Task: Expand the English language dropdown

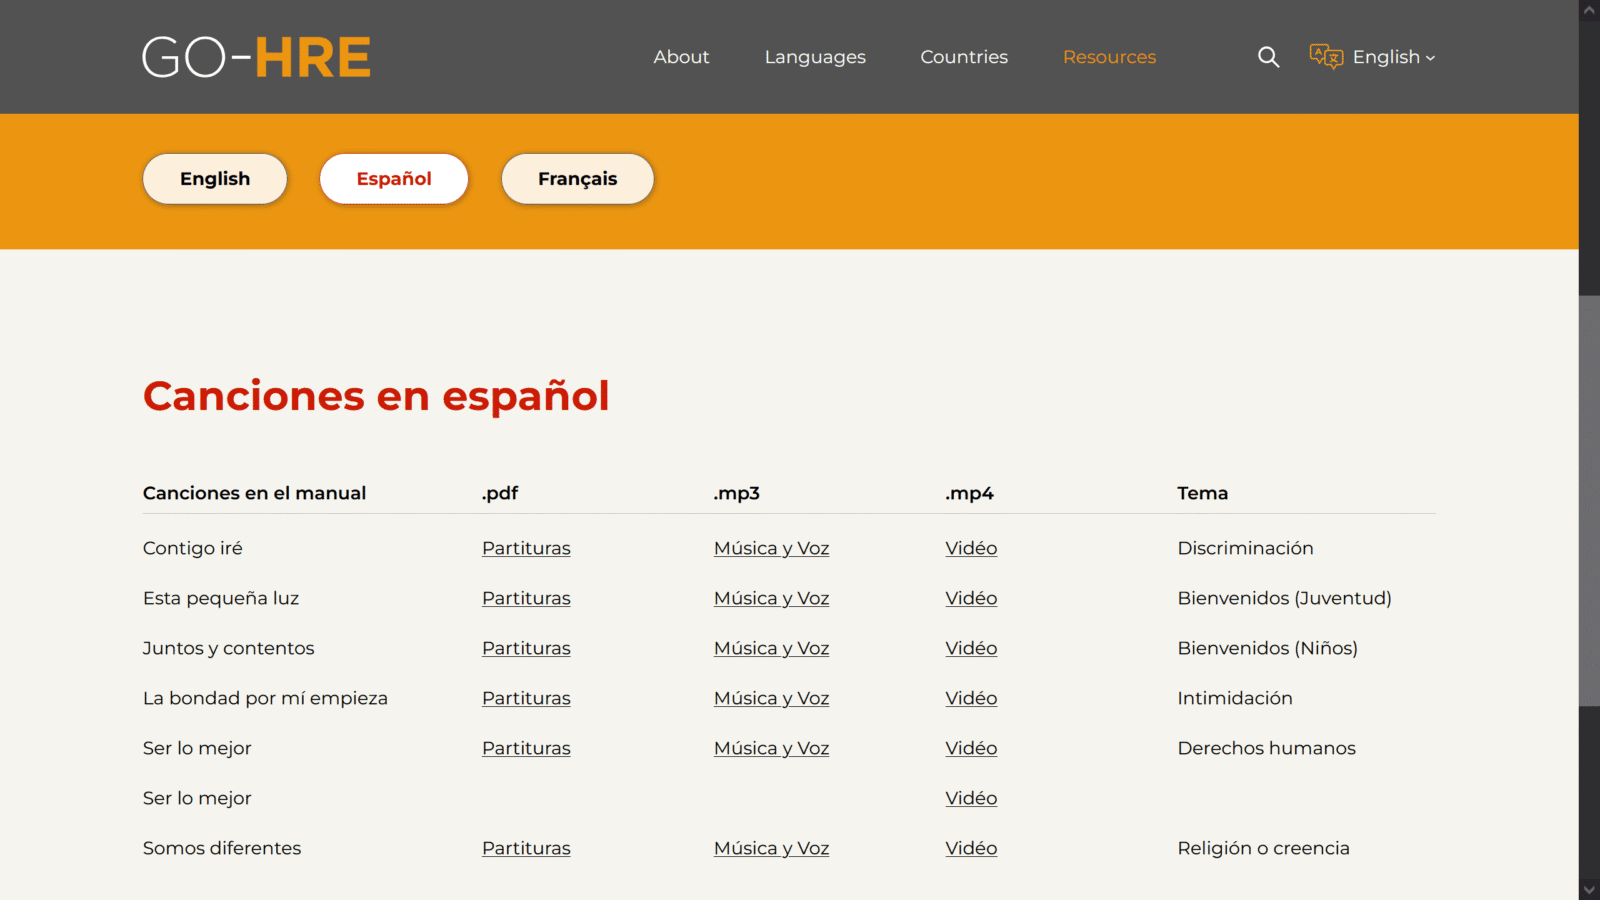Action: (x=1393, y=57)
